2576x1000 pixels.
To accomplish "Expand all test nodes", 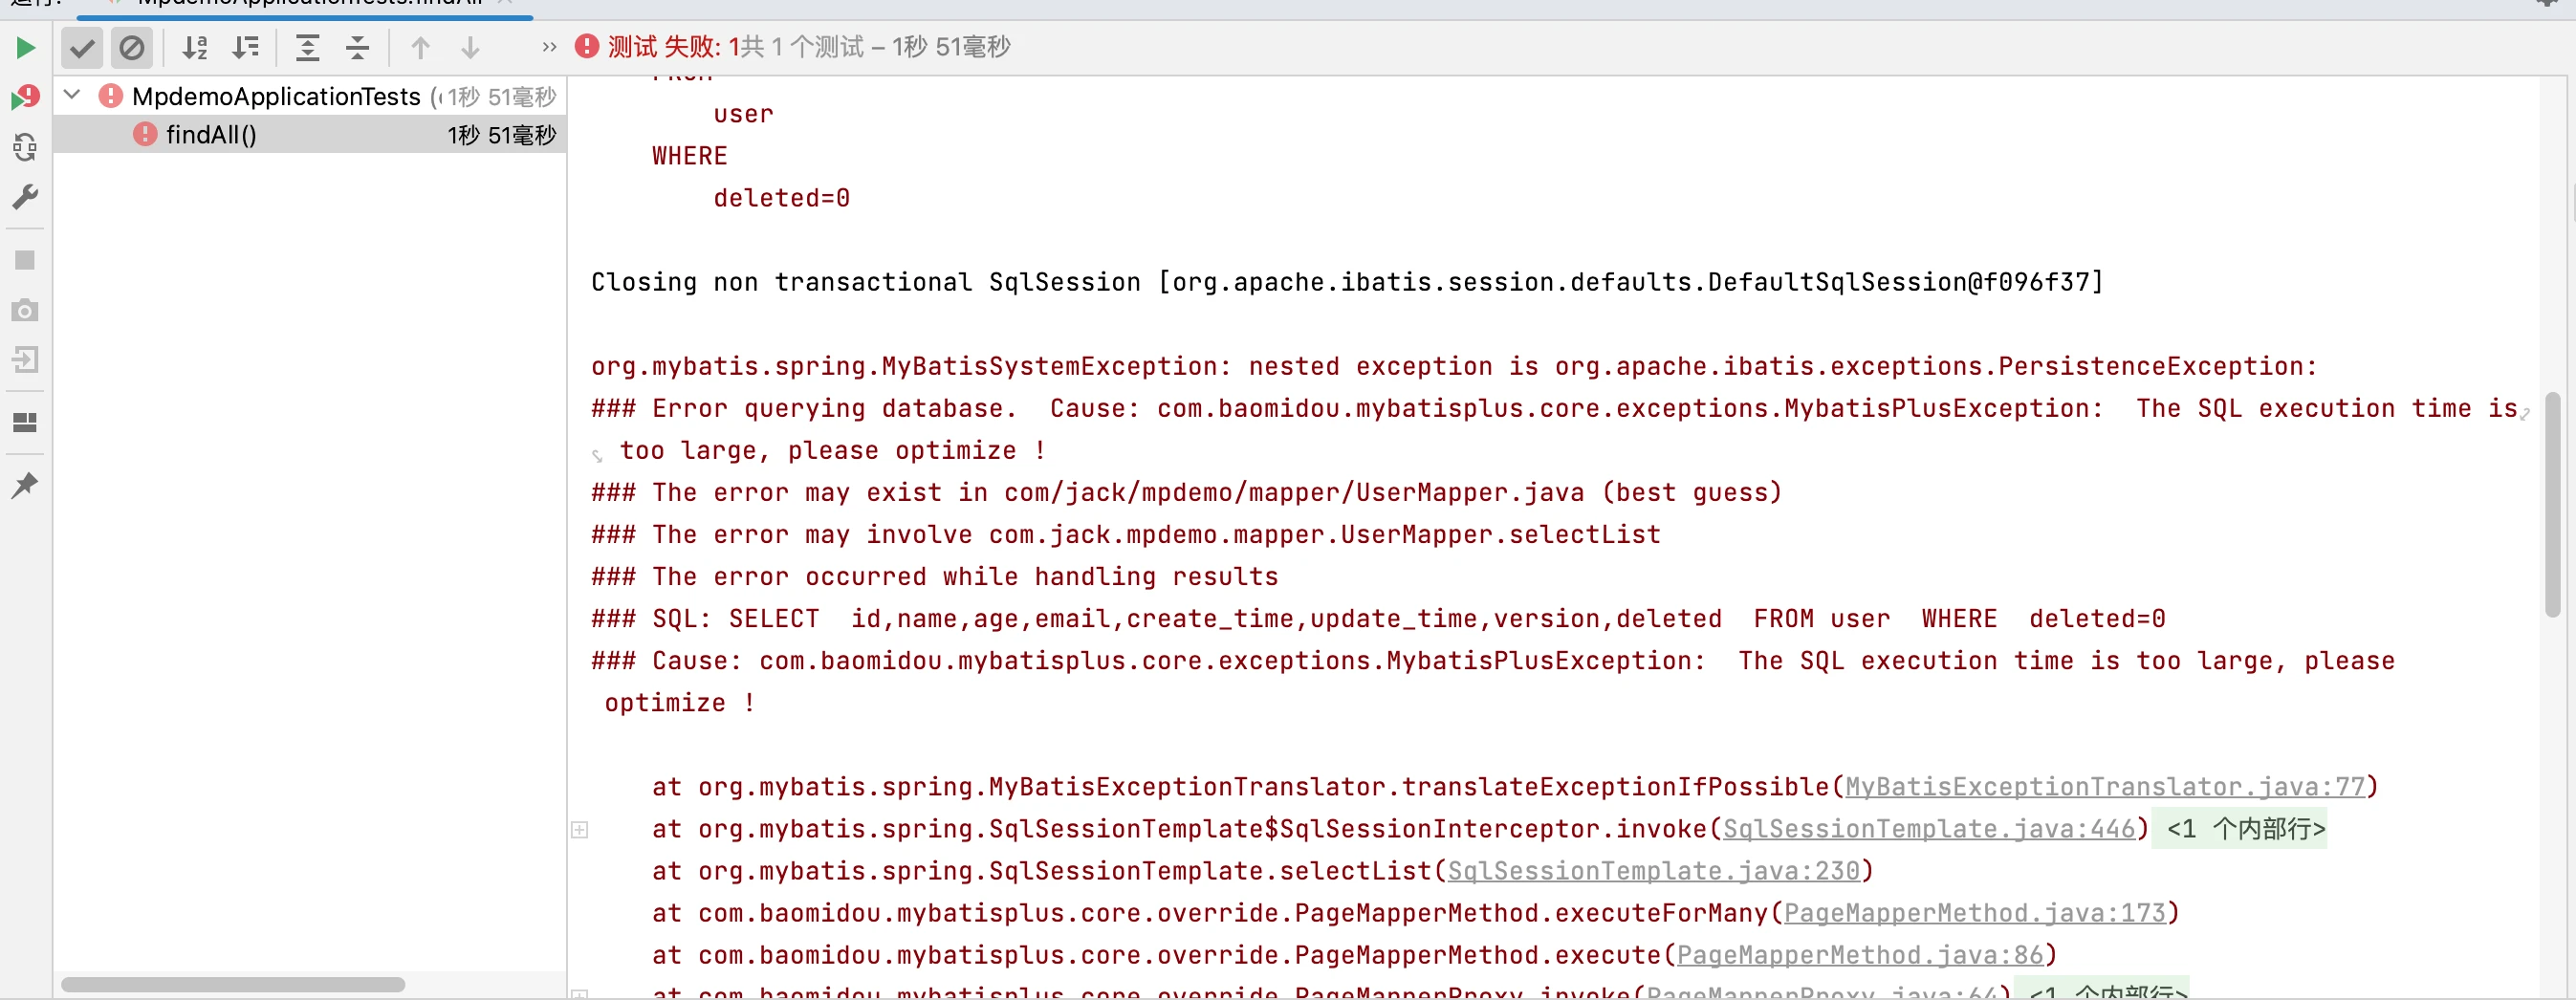I will (308, 47).
